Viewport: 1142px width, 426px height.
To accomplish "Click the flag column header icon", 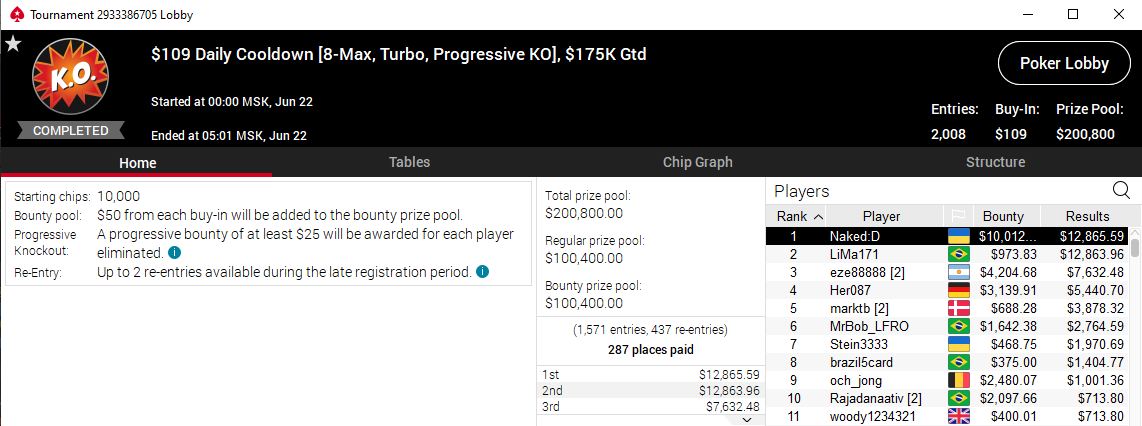I will pyautogui.click(x=958, y=216).
